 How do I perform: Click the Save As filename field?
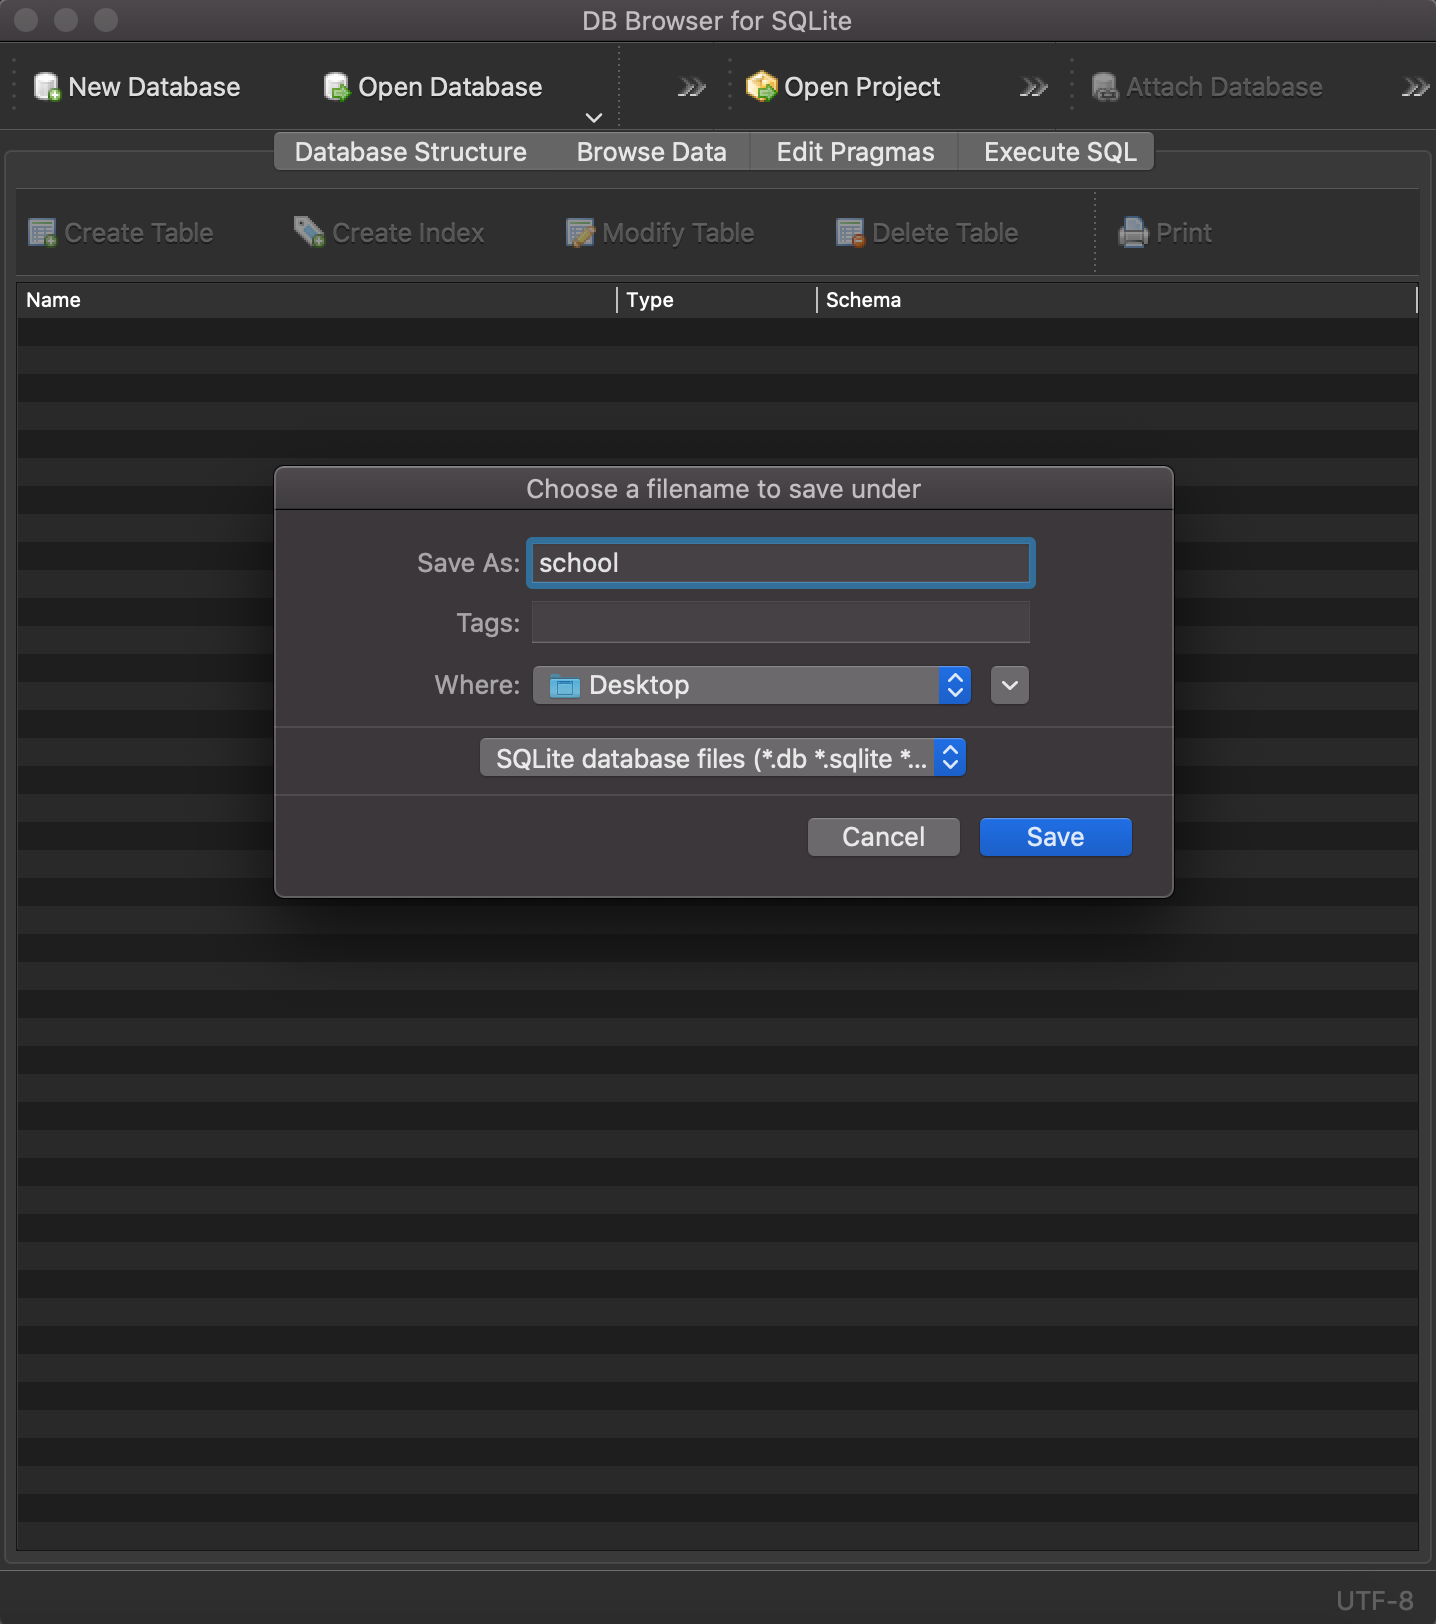(x=781, y=563)
